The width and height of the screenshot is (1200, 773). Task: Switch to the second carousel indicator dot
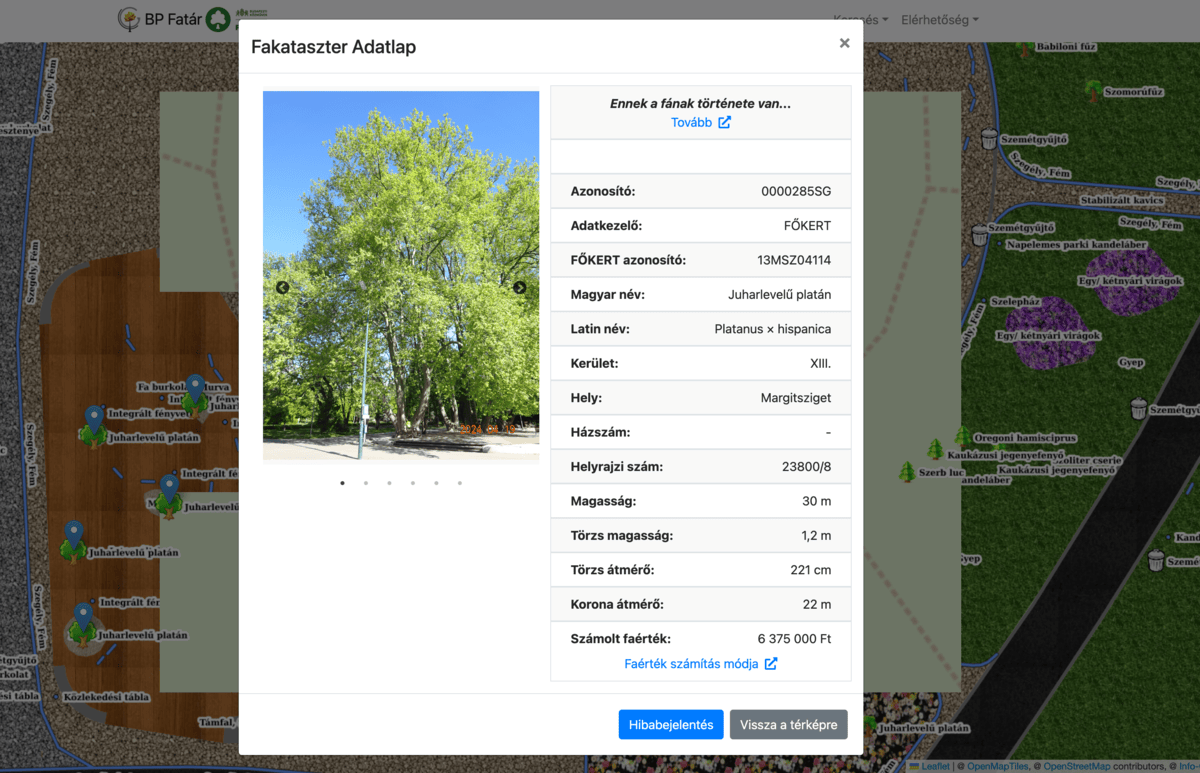[366, 483]
